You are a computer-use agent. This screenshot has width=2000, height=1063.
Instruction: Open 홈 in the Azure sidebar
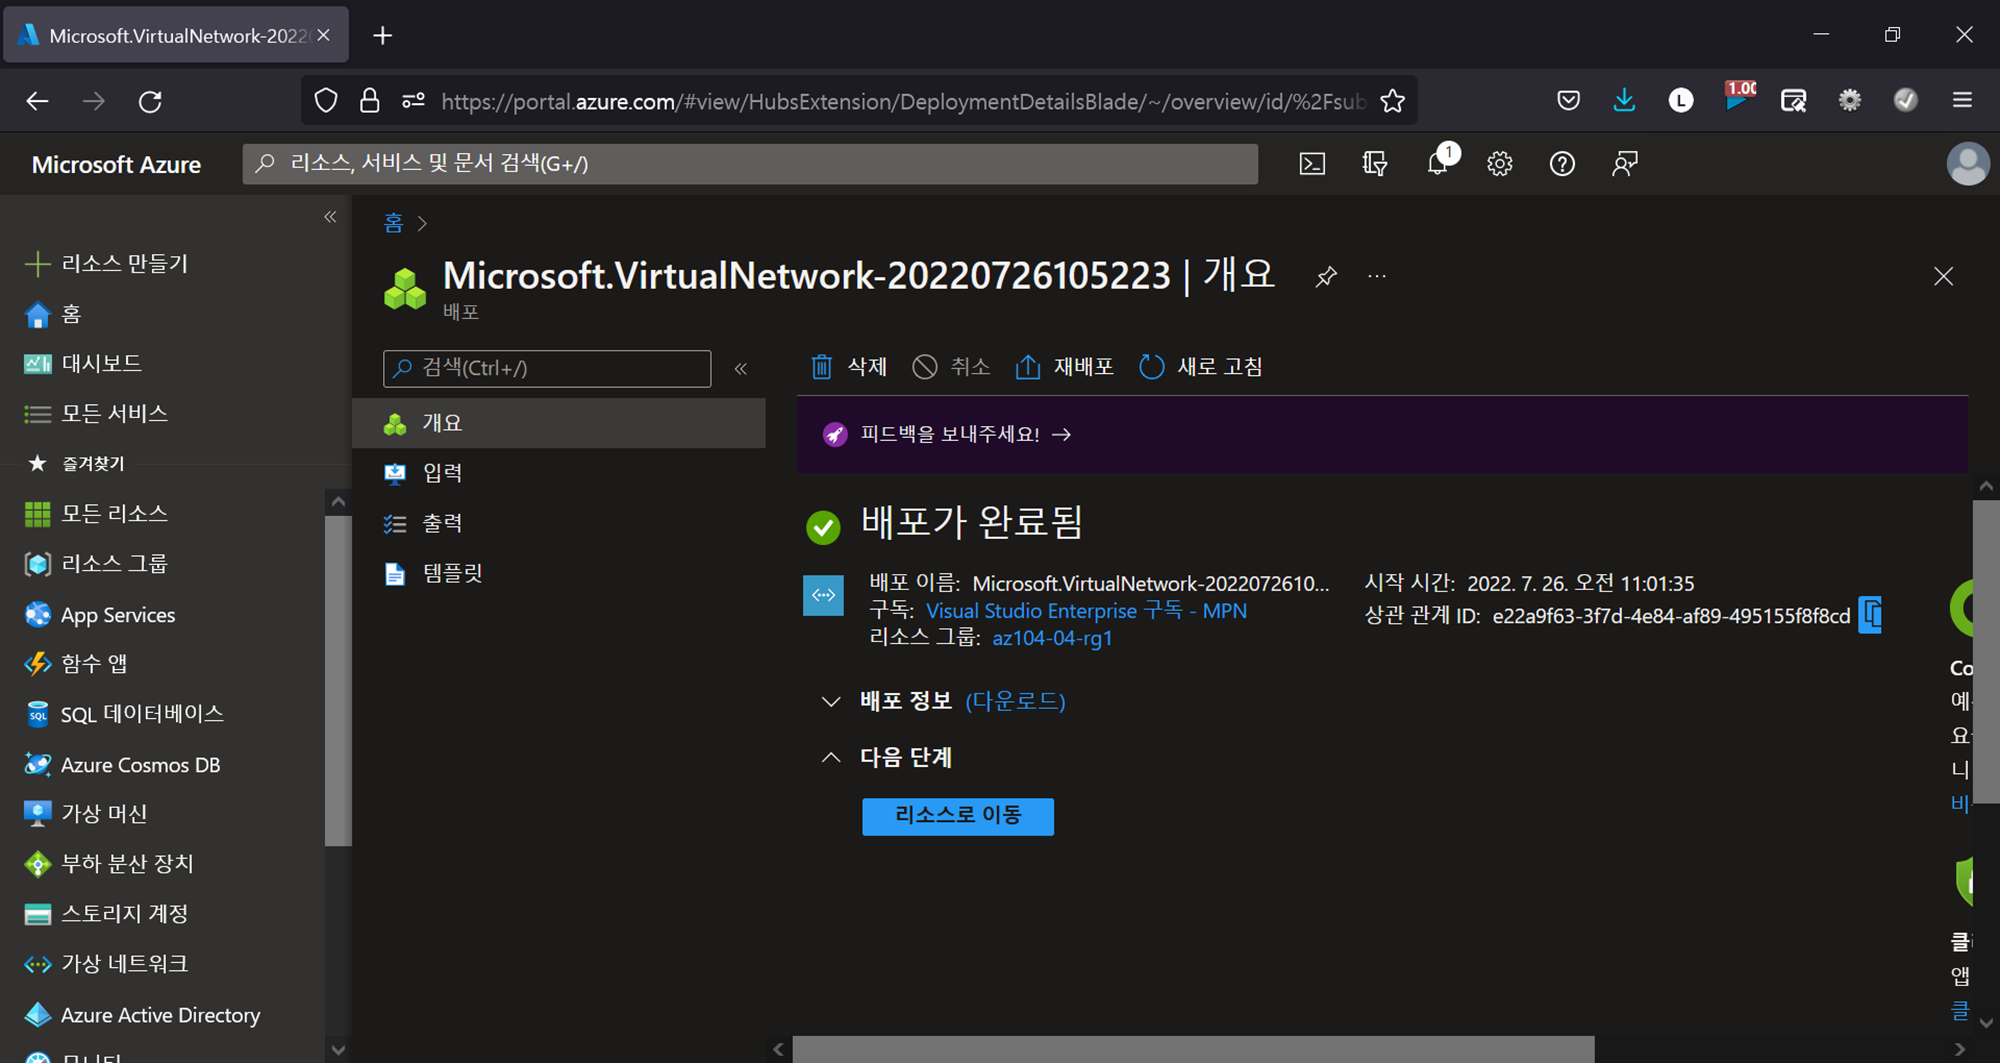coord(52,314)
